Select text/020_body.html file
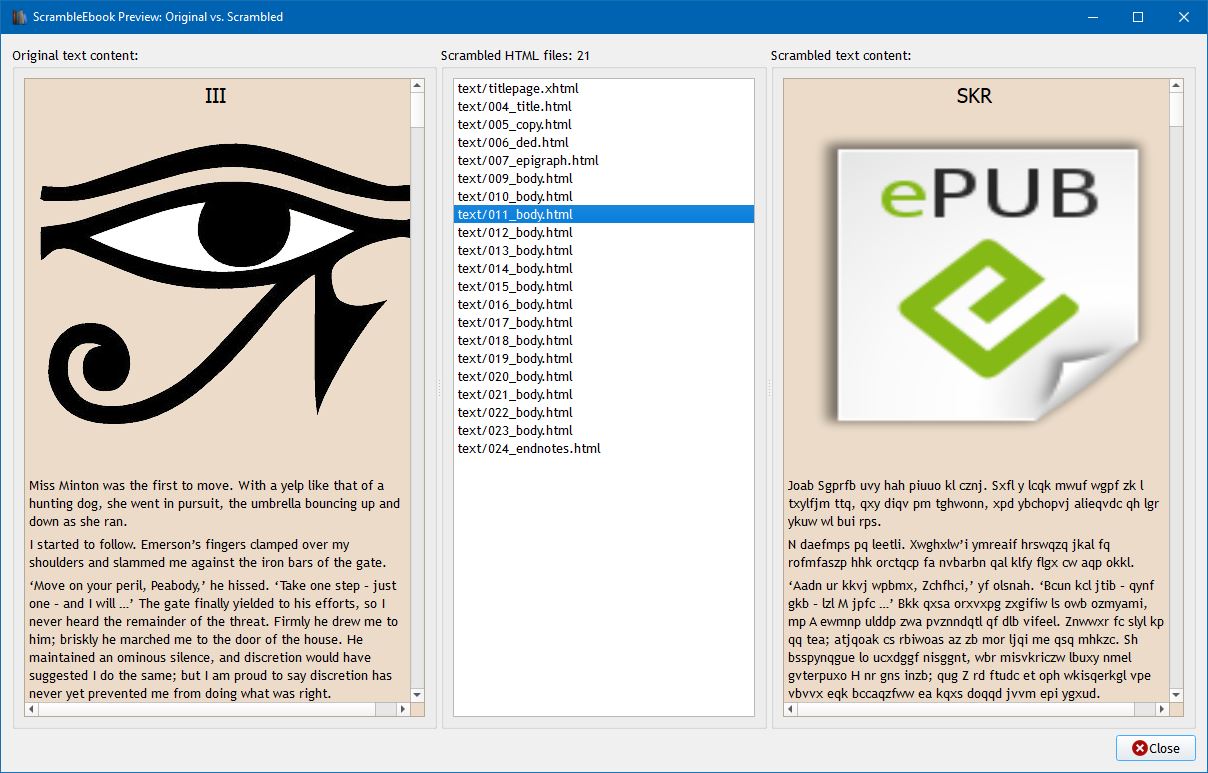Image resolution: width=1208 pixels, height=773 pixels. [x=604, y=376]
